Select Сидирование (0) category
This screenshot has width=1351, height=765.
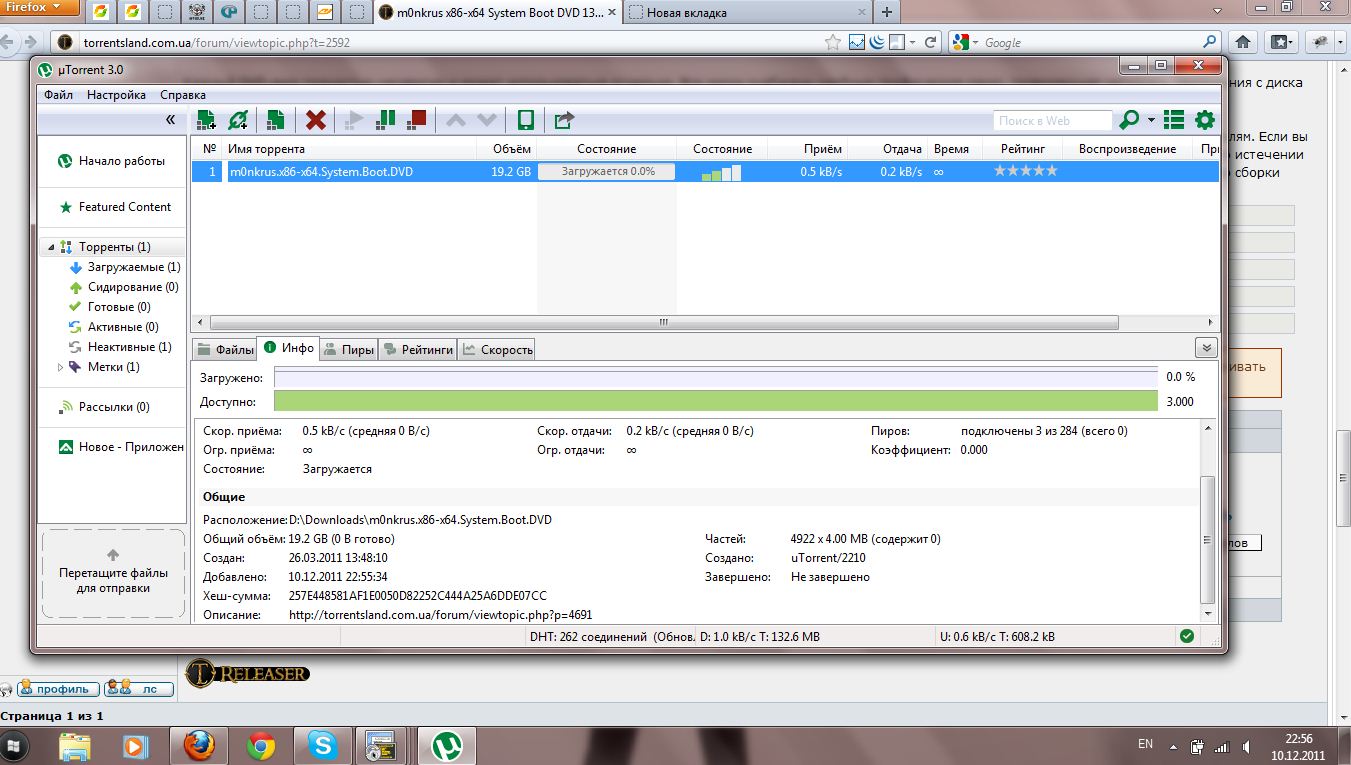tap(123, 287)
